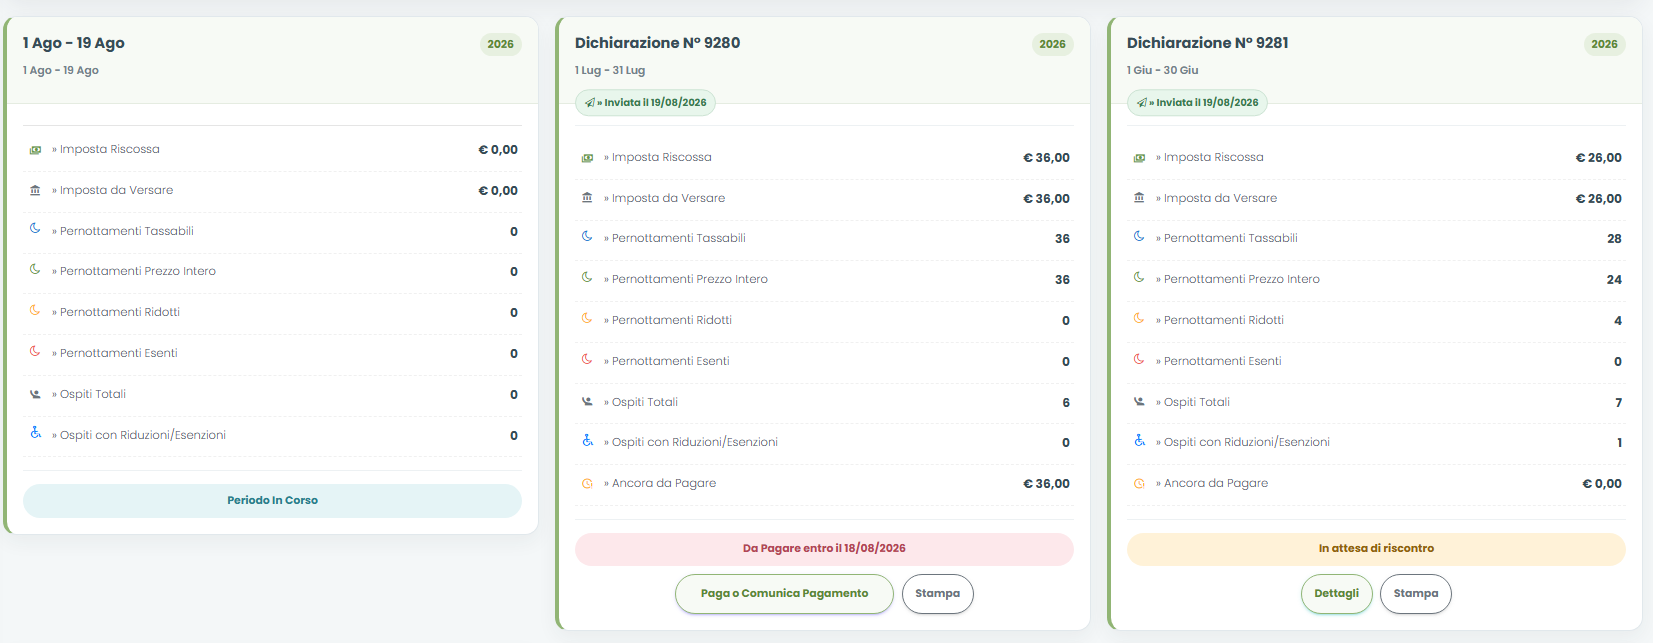Click blue moon icon in Dichiarazione N° 9280
The image size is (1653, 643).
tap(587, 237)
